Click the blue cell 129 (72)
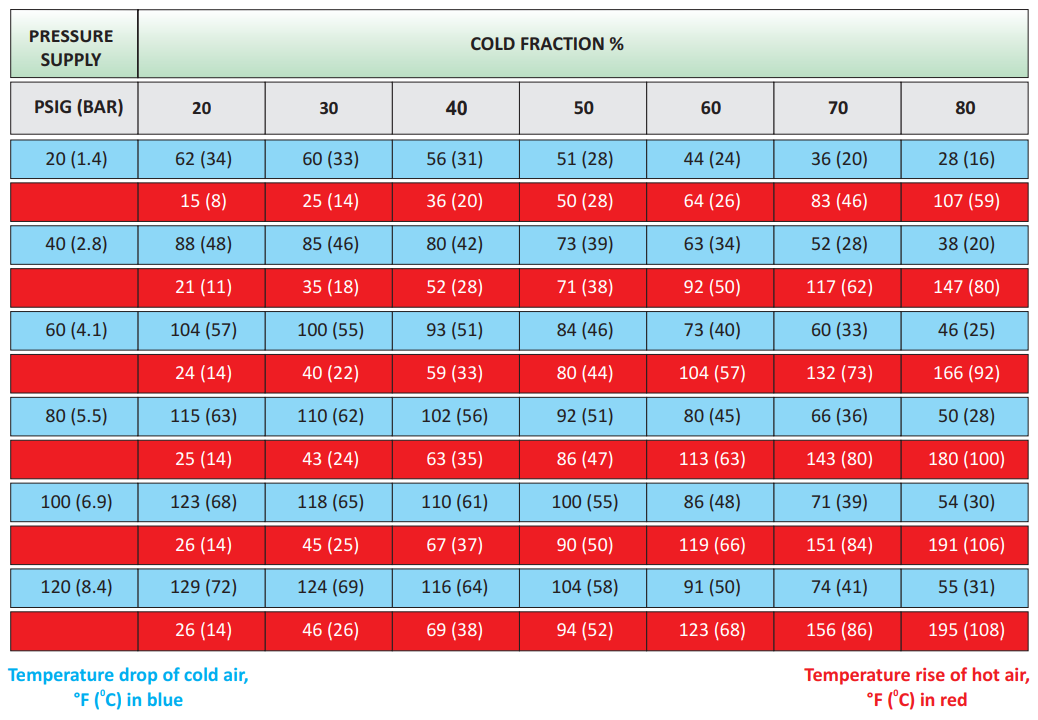 201,588
